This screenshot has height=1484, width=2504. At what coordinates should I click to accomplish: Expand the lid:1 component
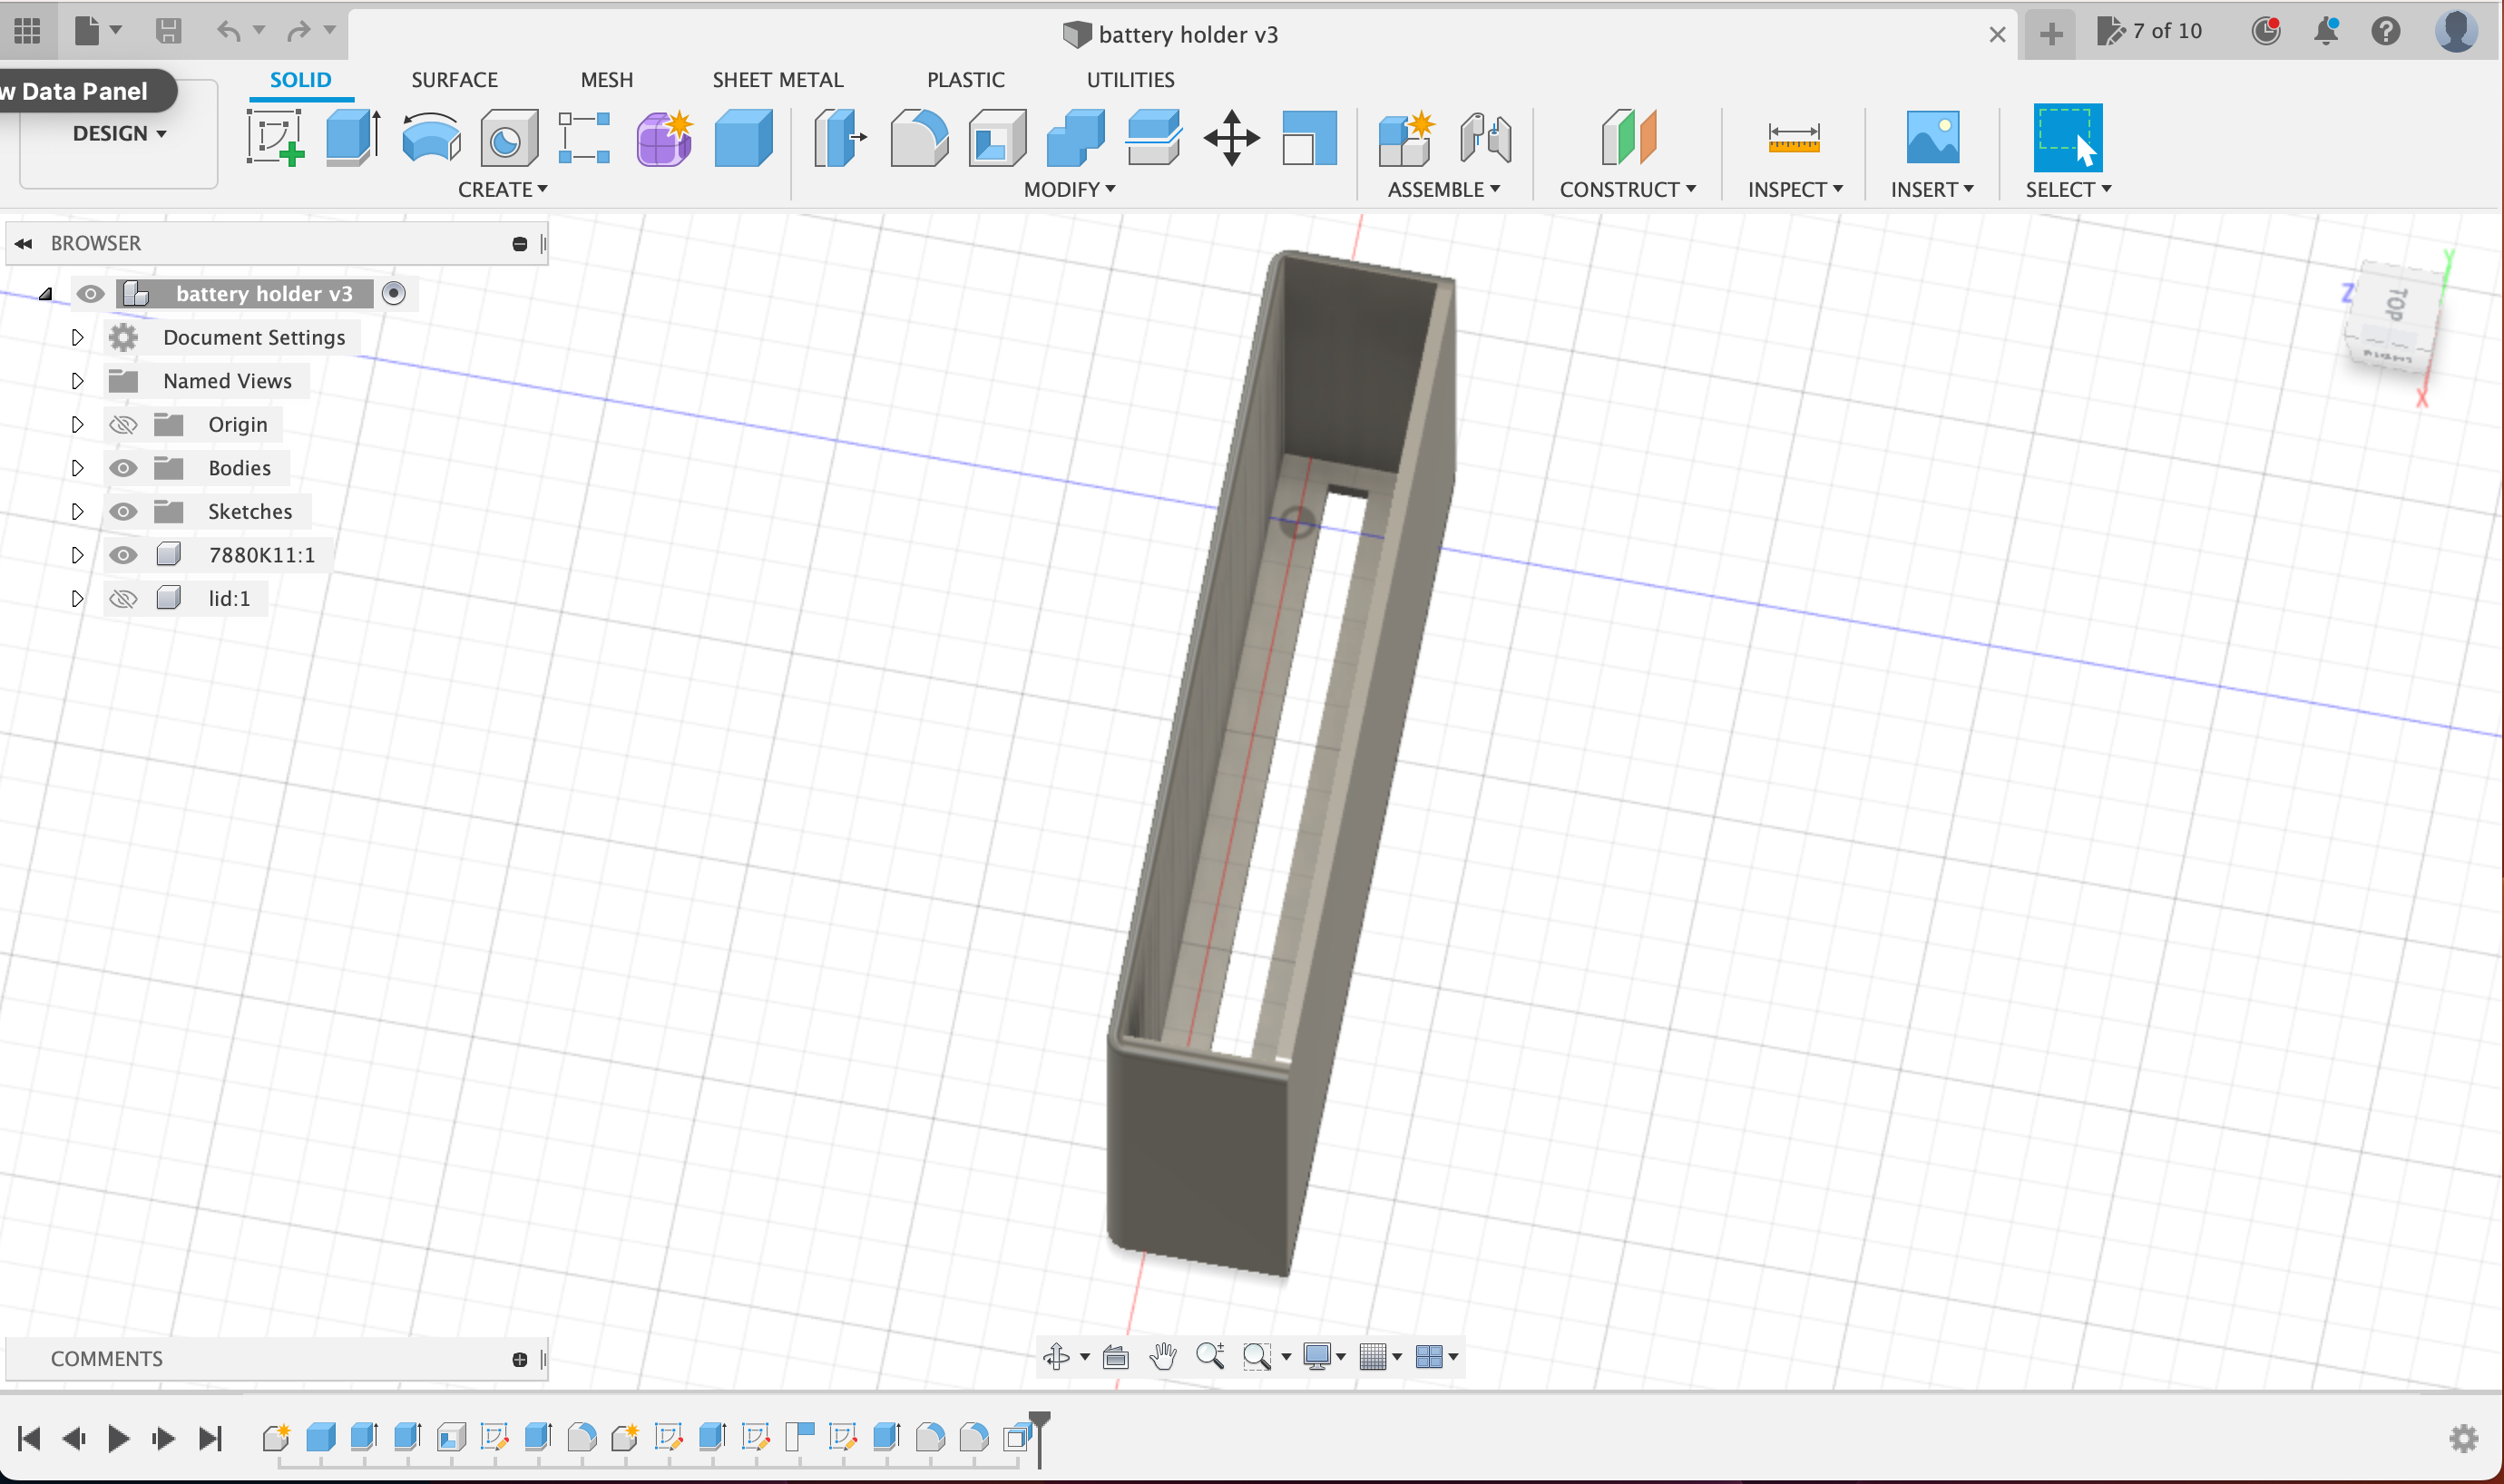coord(77,598)
